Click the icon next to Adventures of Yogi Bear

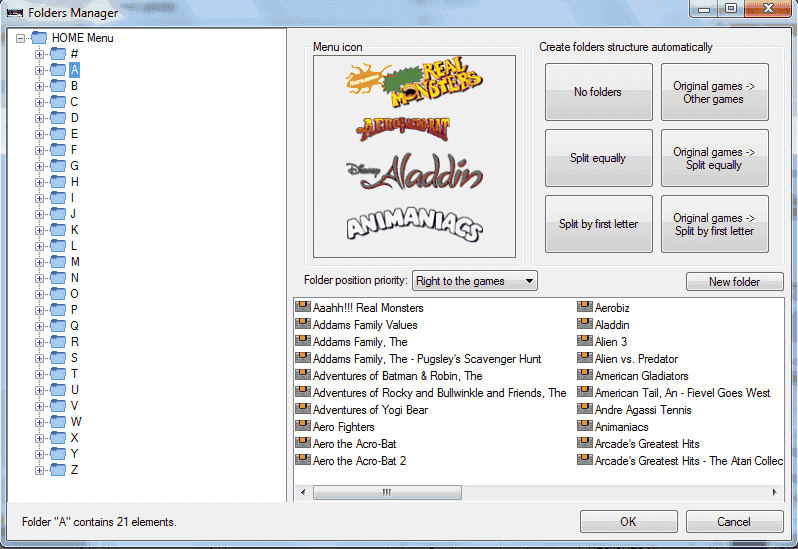tap(303, 409)
